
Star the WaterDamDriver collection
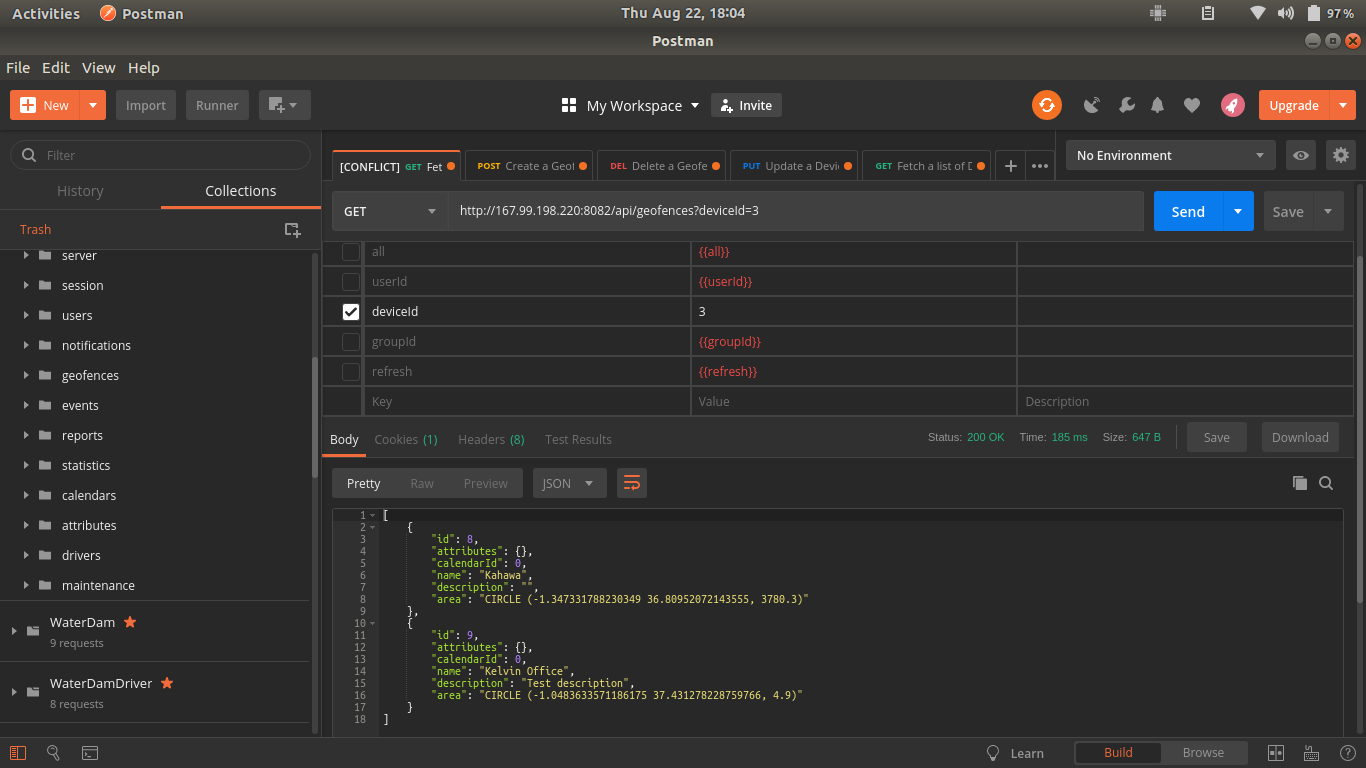167,683
